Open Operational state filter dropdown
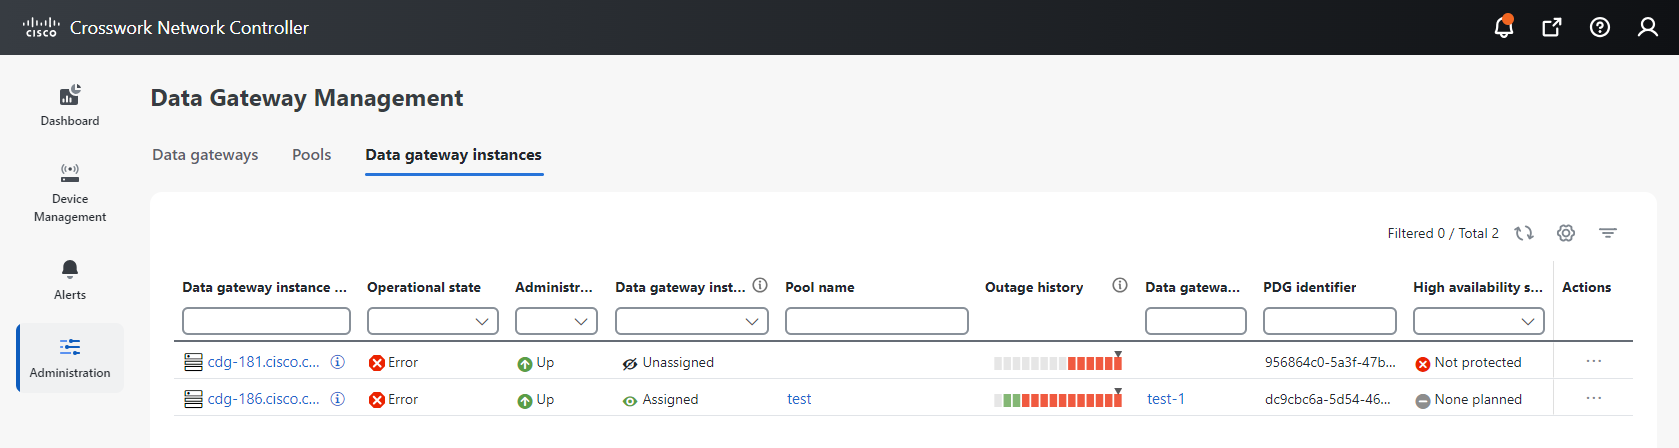The height and width of the screenshot is (448, 1679). coord(433,321)
